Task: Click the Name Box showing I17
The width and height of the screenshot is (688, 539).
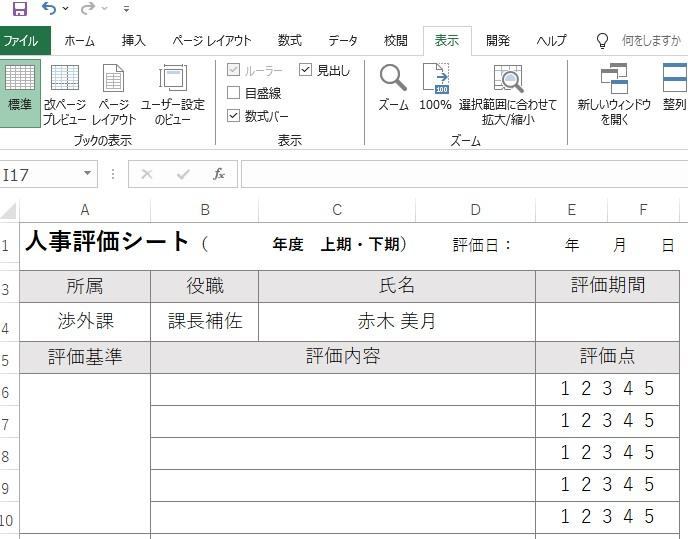Action: 40,174
